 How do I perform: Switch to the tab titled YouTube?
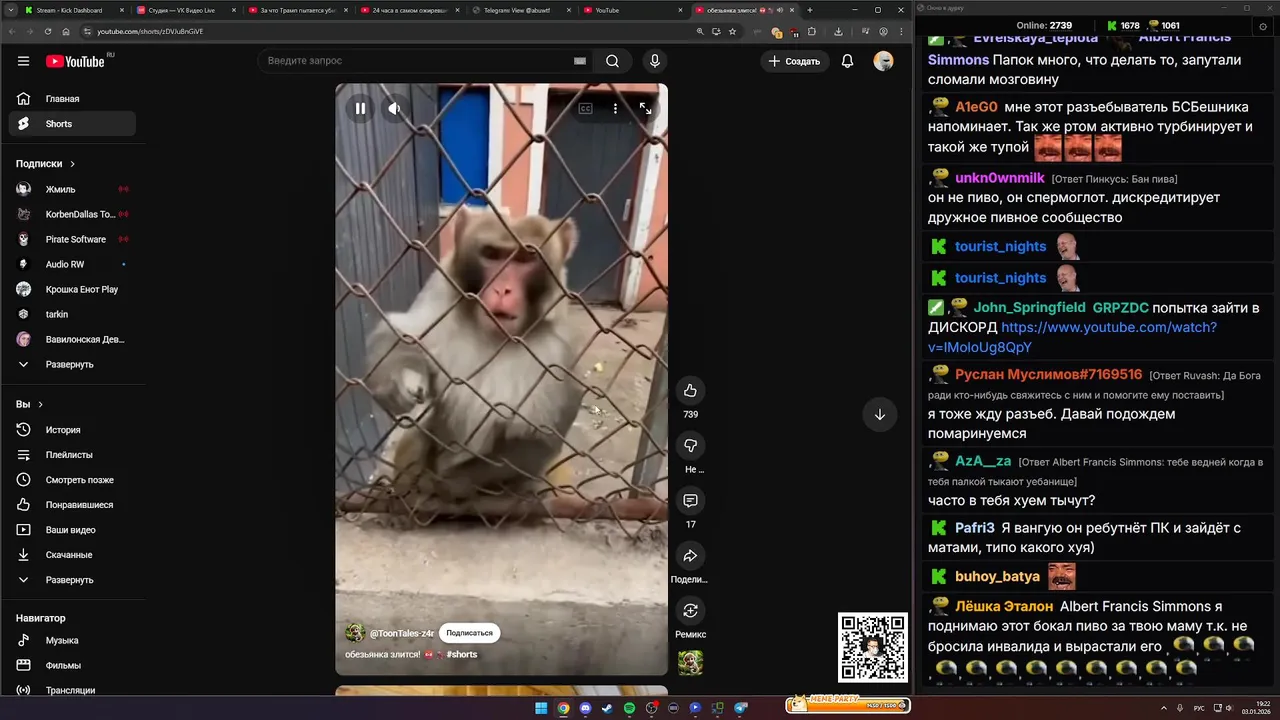point(633,10)
